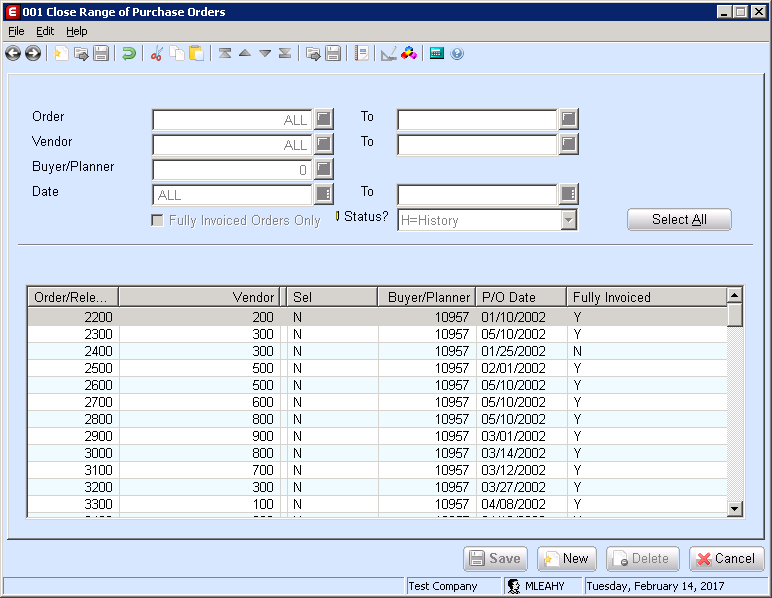Click the New button
The image size is (772, 598).
coord(567,559)
